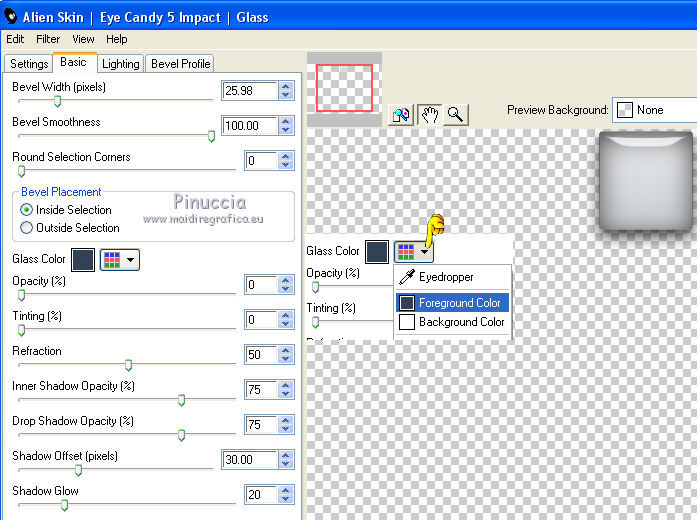Click the Shadow Glow value field
This screenshot has height=520, width=697.
[261, 495]
